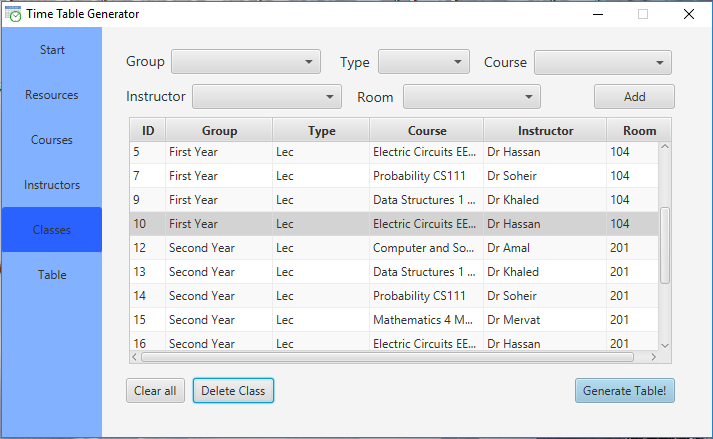Expand the Instructor dropdown
The width and height of the screenshot is (713, 439).
click(x=267, y=97)
